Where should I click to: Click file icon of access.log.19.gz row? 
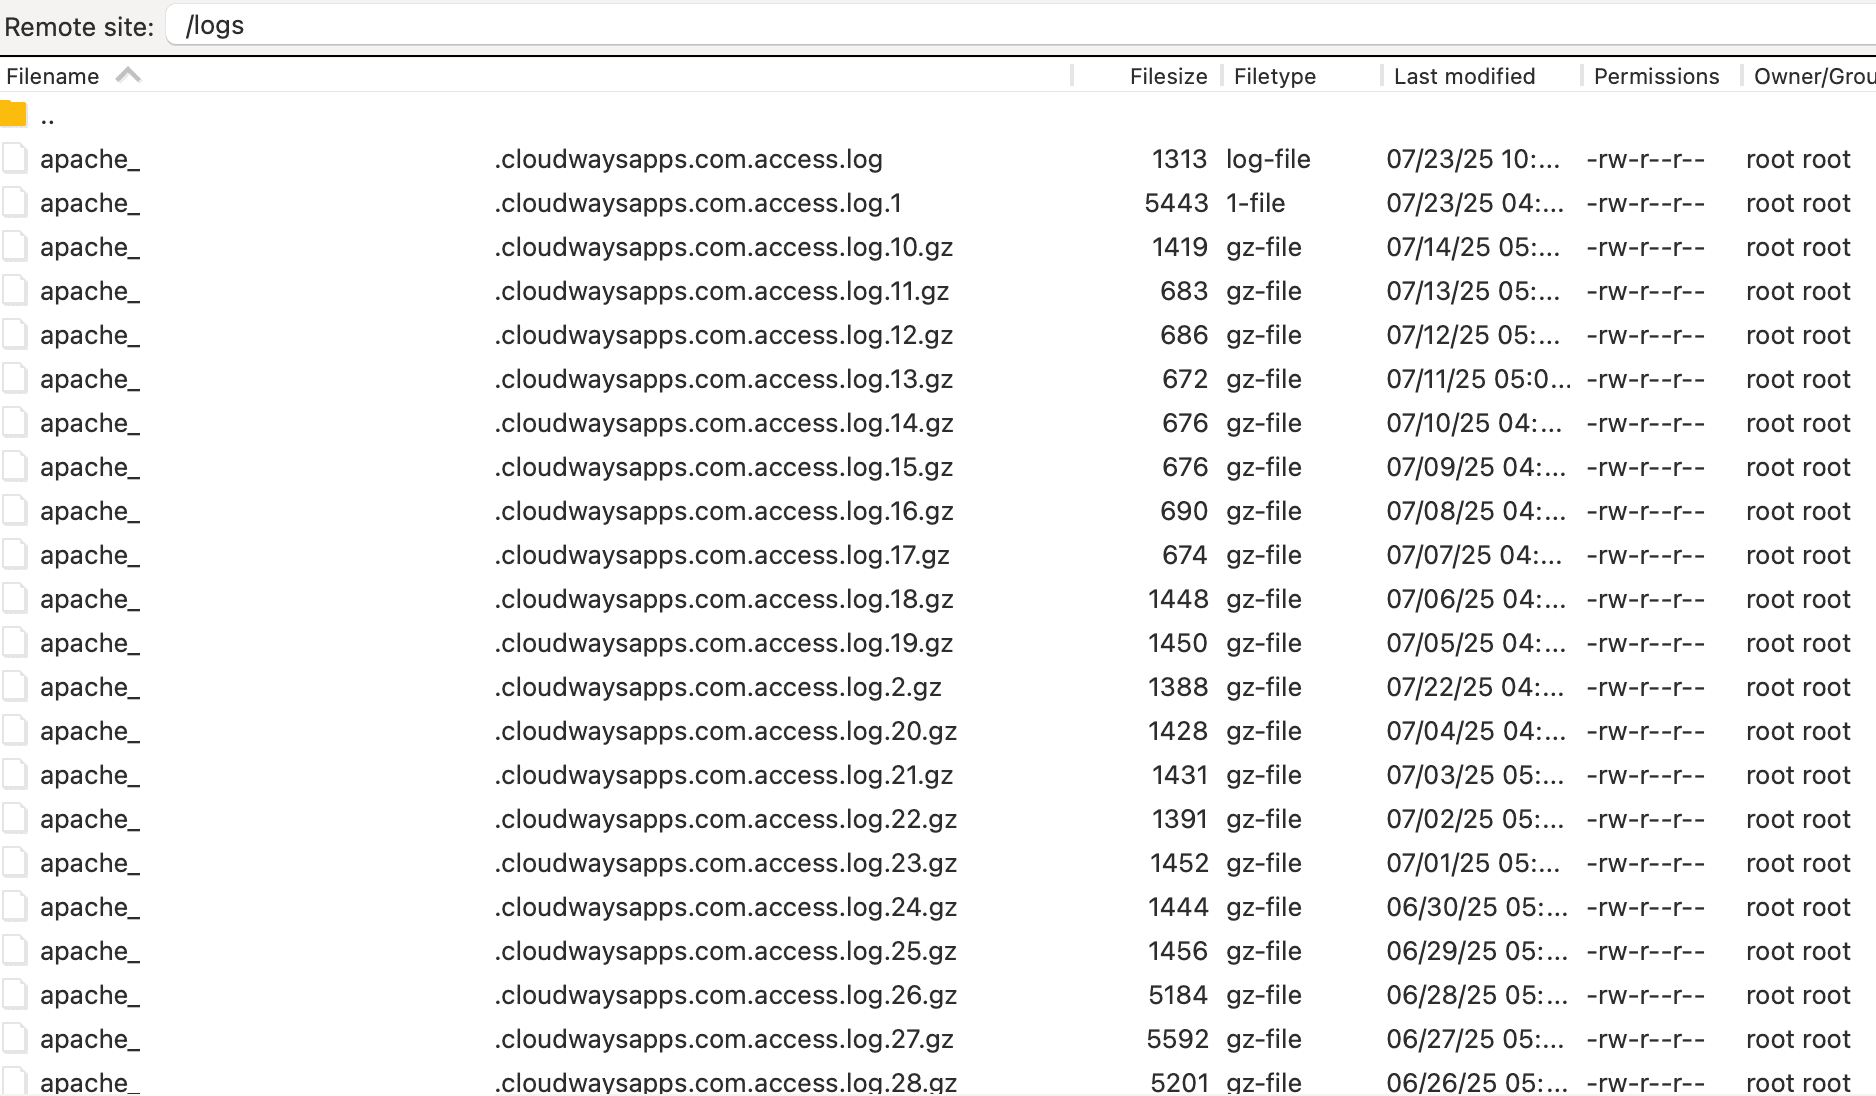coord(14,643)
